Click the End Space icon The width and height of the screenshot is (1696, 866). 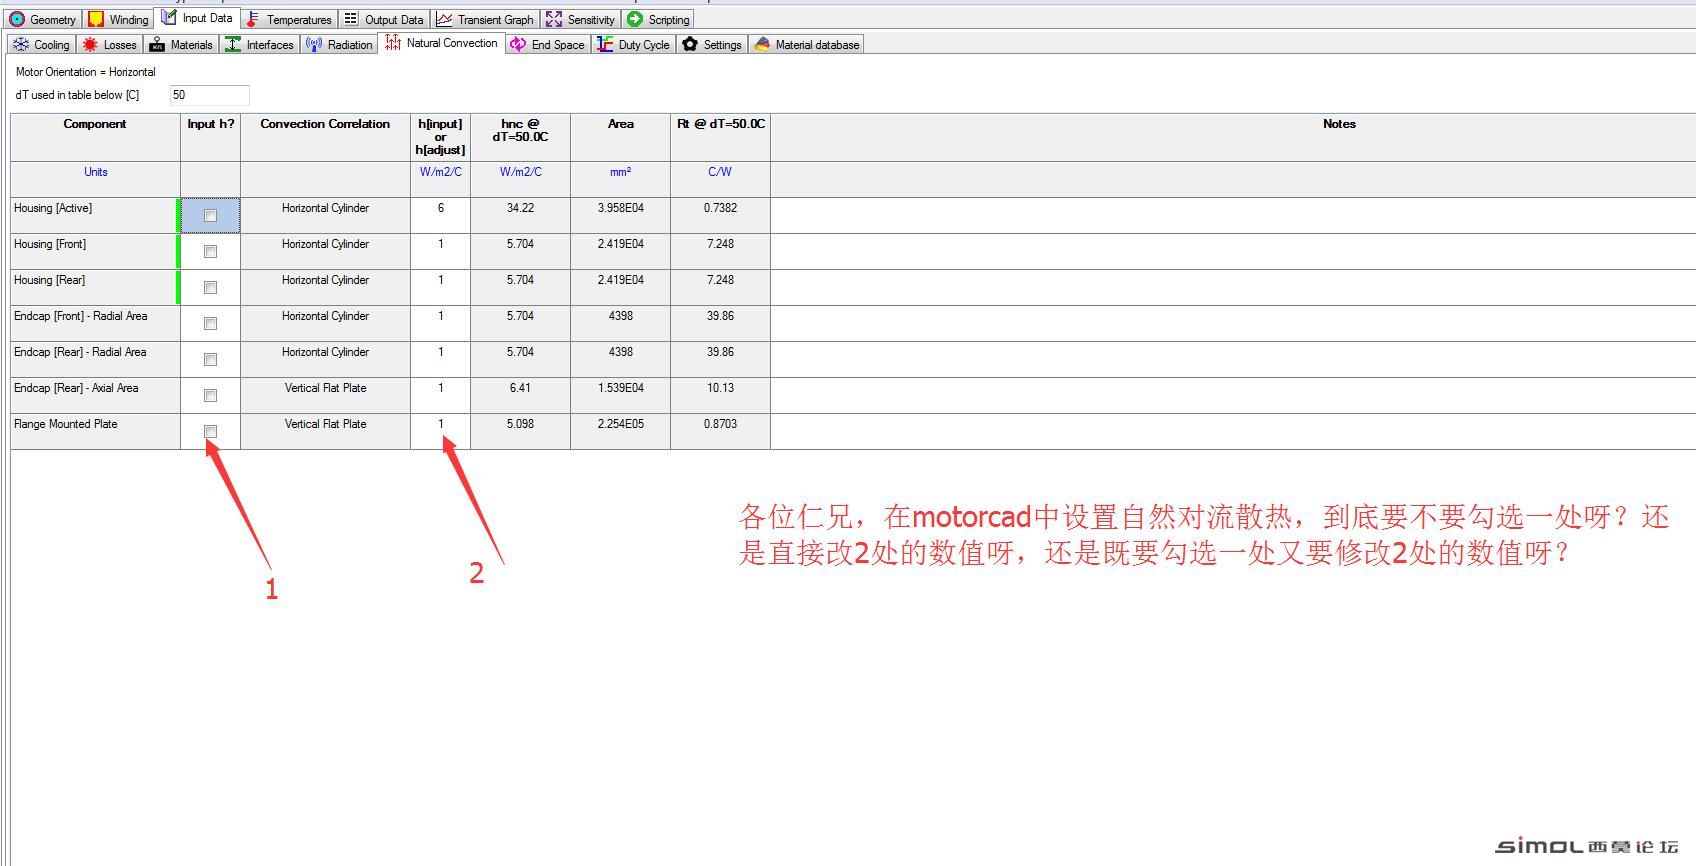tap(518, 44)
